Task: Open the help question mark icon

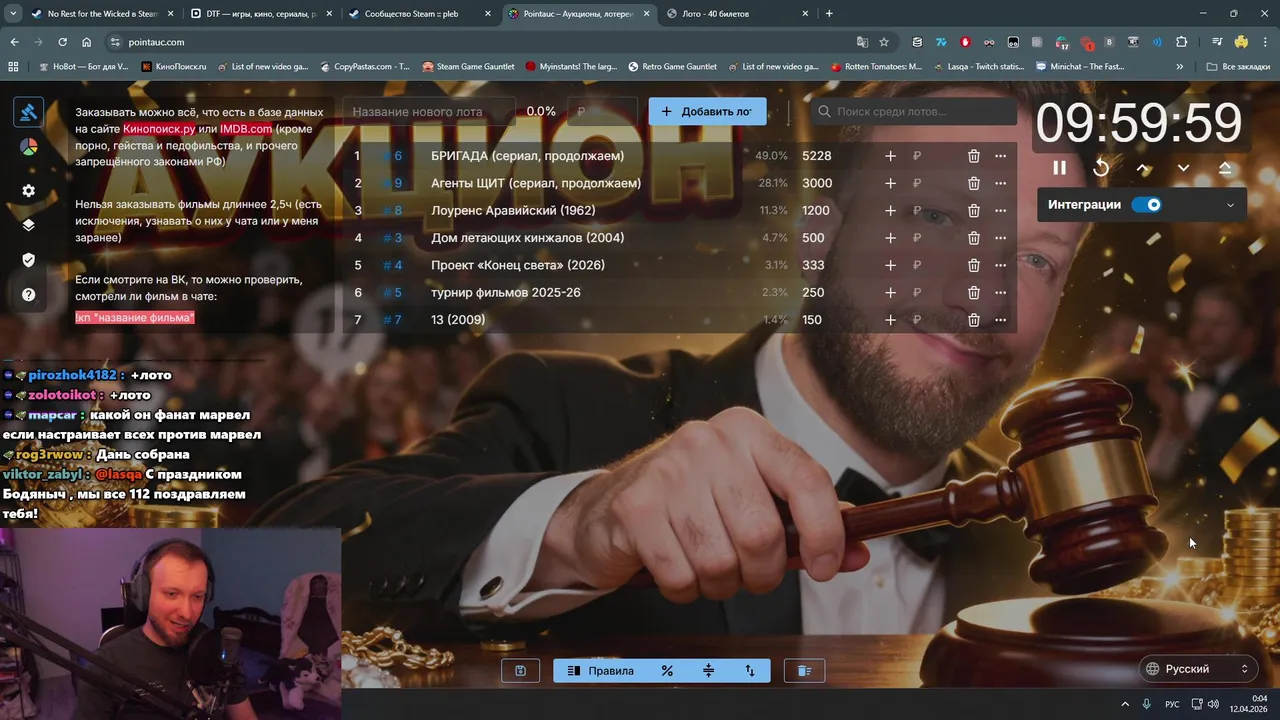Action: pyautogui.click(x=28, y=295)
